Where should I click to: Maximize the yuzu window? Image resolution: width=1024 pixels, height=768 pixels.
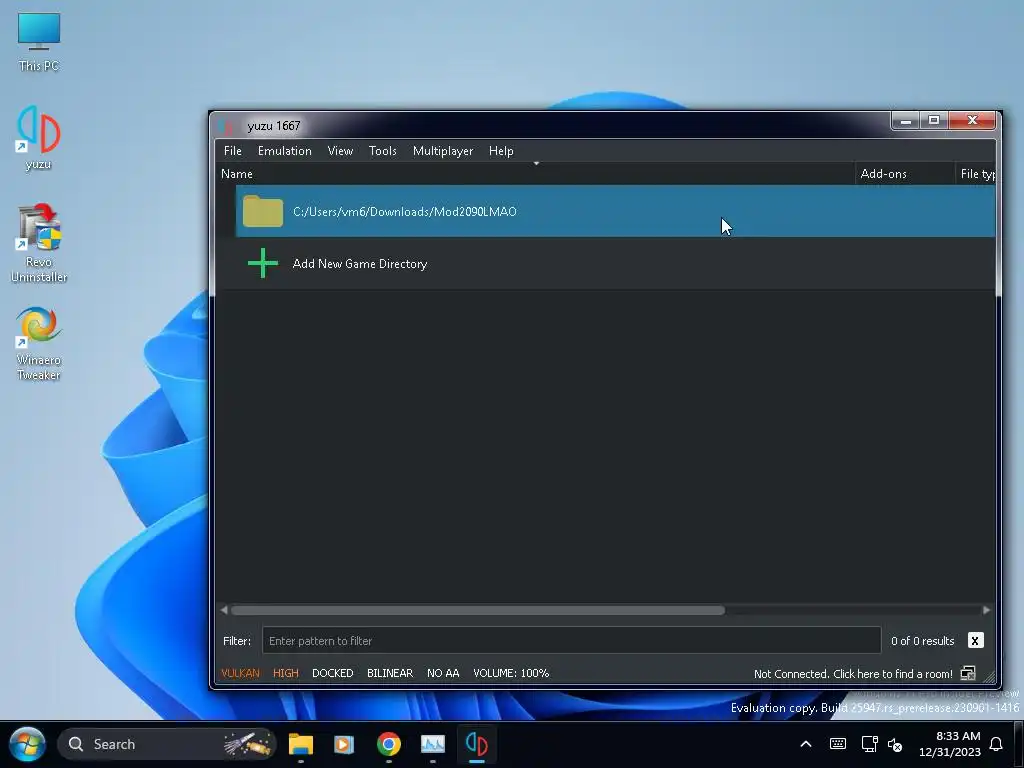point(934,121)
